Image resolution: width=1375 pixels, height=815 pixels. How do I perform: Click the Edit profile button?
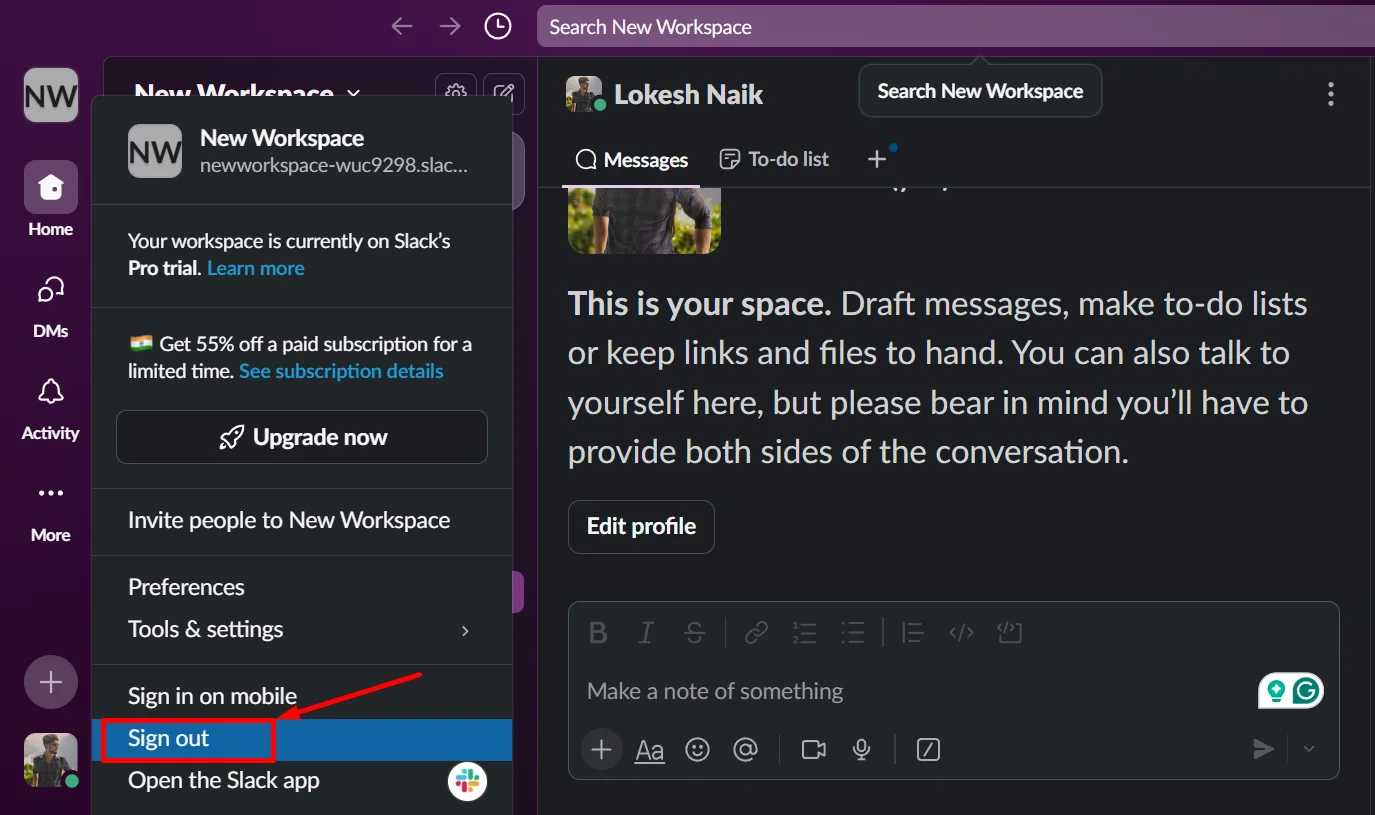[x=641, y=527]
